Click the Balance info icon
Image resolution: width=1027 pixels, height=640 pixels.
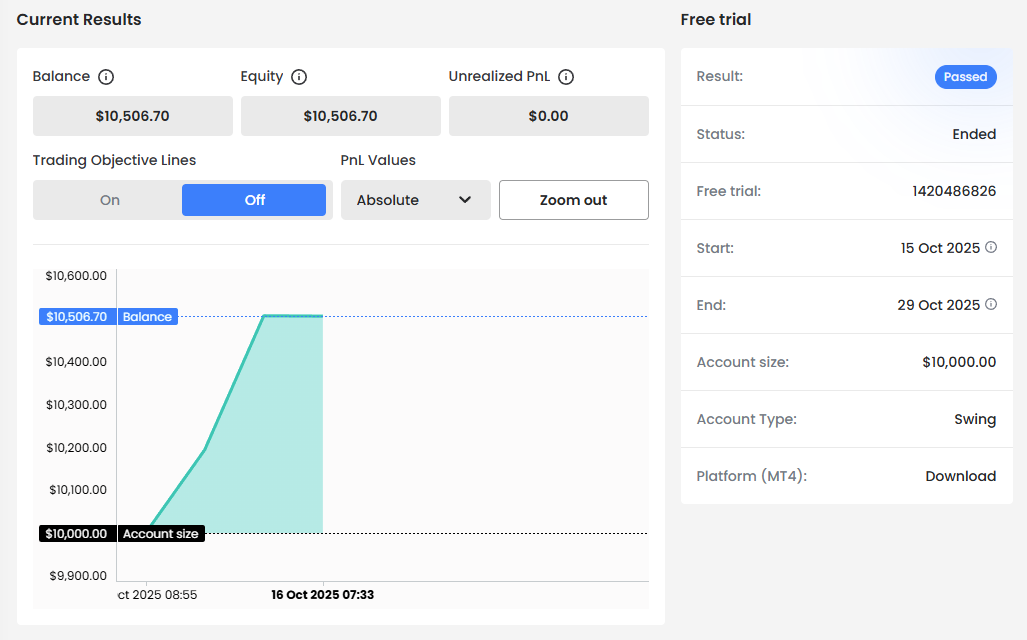pyautogui.click(x=106, y=77)
